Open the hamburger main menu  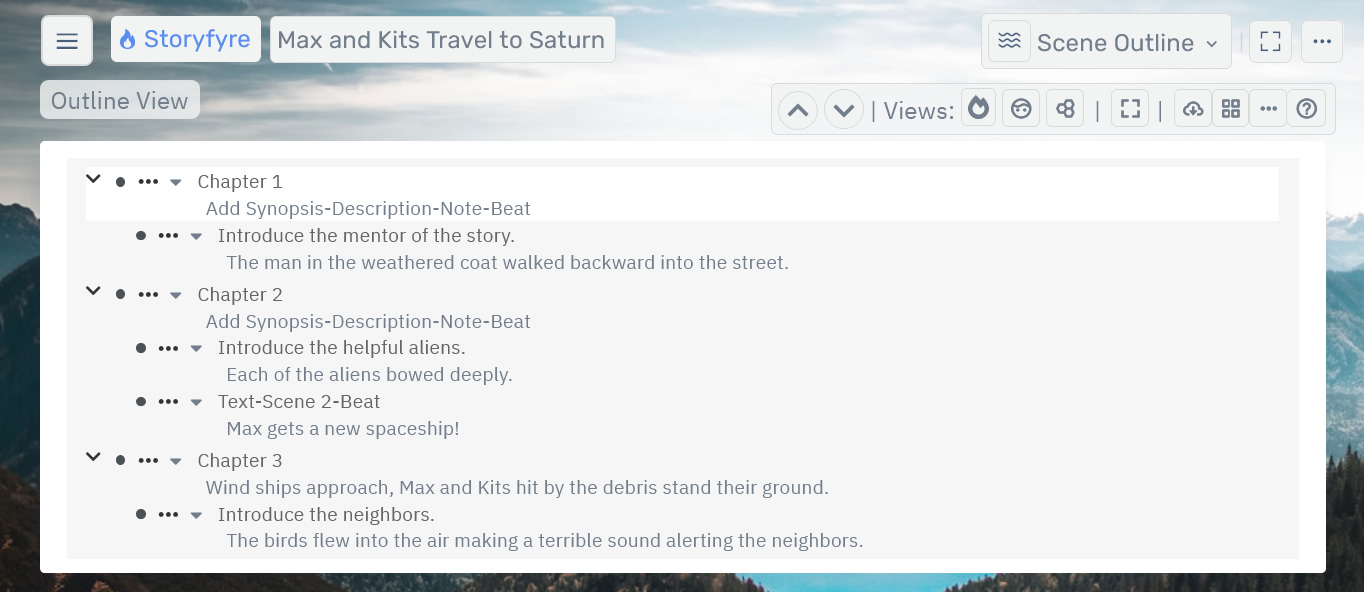[67, 41]
